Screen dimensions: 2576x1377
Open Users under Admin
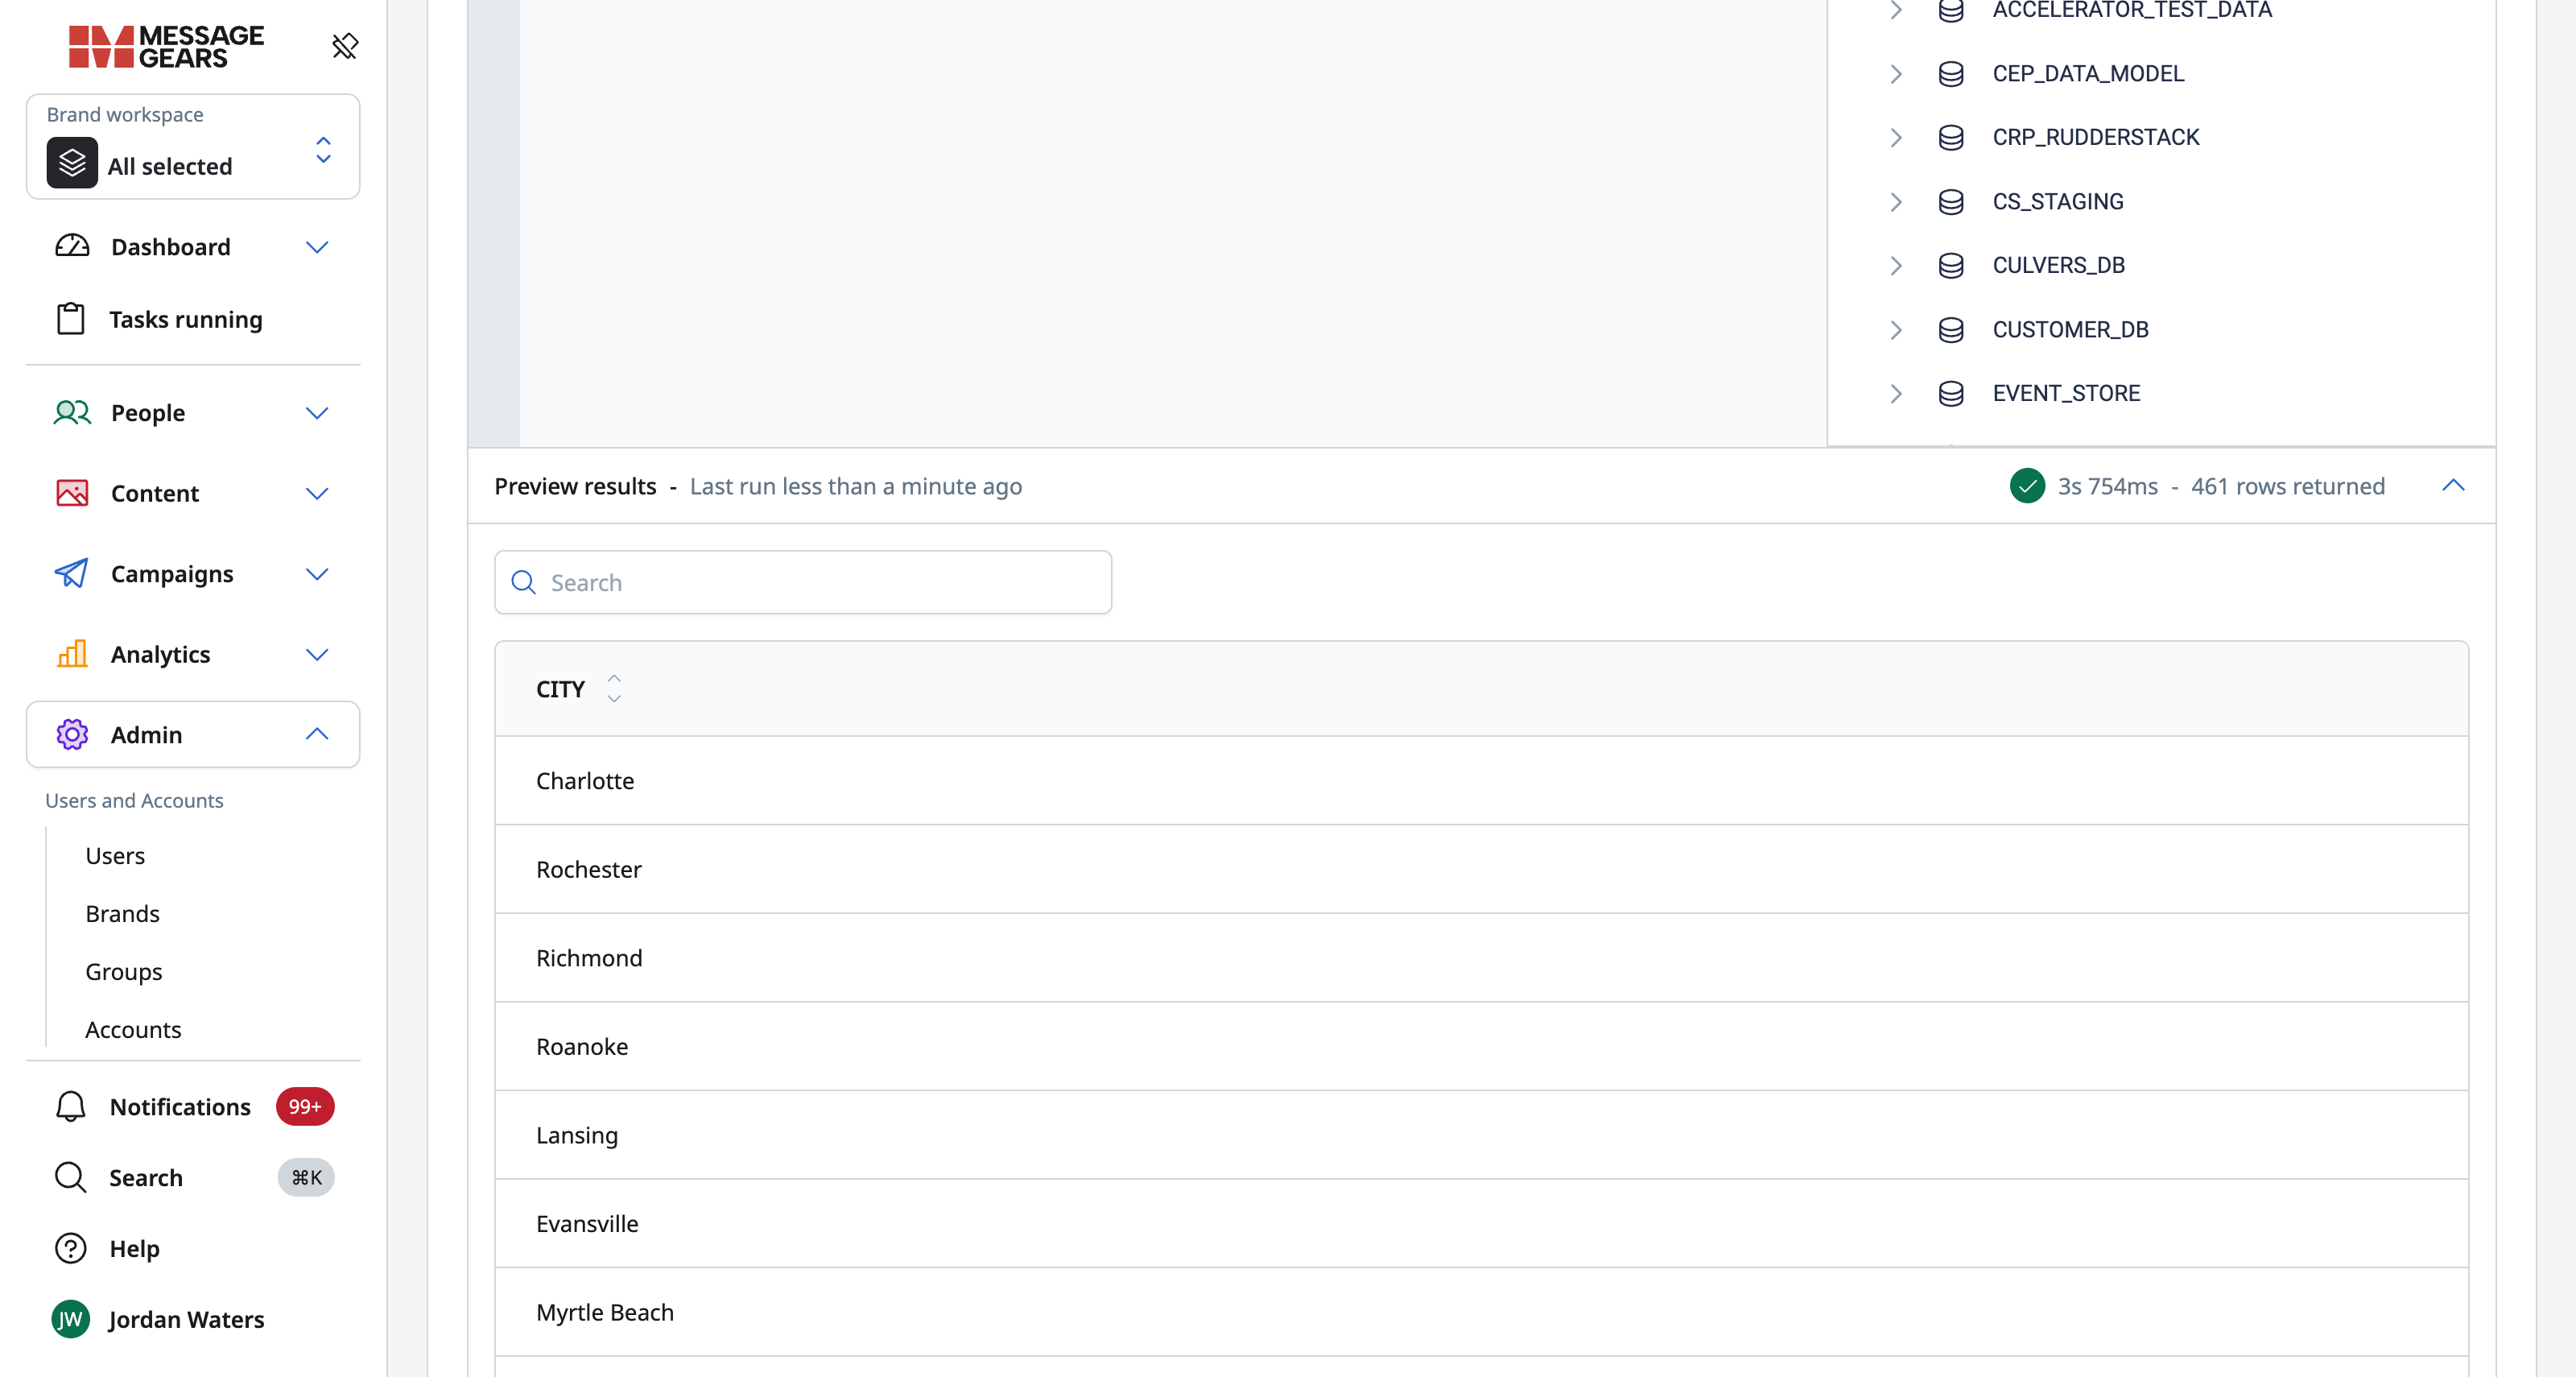[x=115, y=856]
